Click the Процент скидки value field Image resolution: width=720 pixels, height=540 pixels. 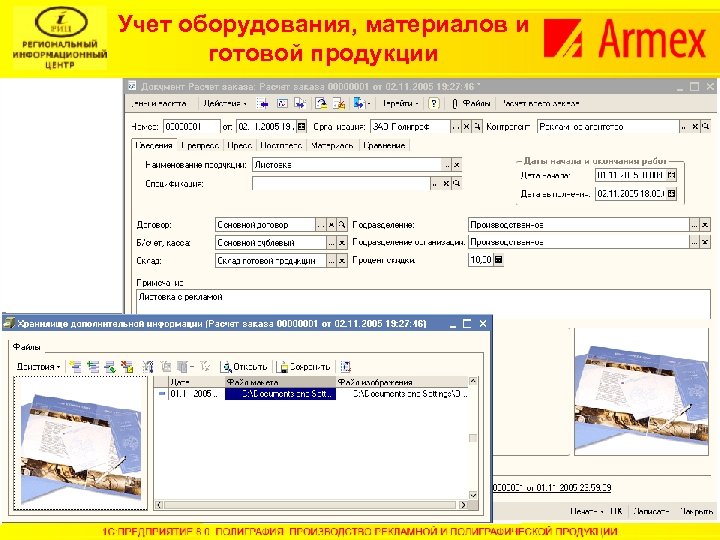tap(481, 260)
